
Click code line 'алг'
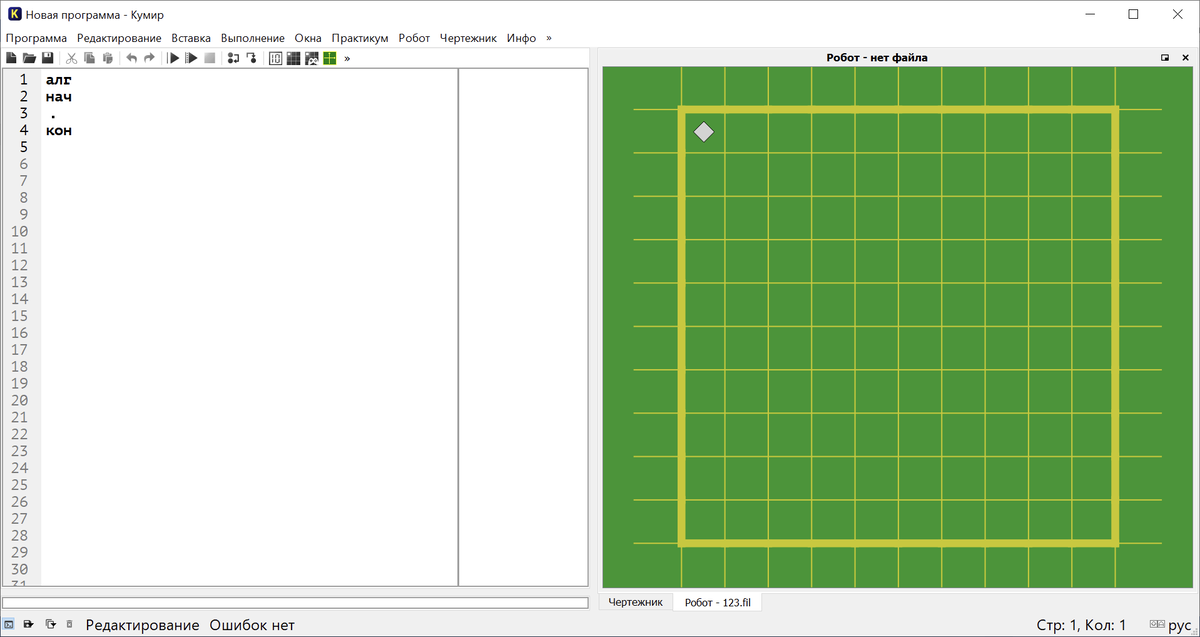pos(59,79)
